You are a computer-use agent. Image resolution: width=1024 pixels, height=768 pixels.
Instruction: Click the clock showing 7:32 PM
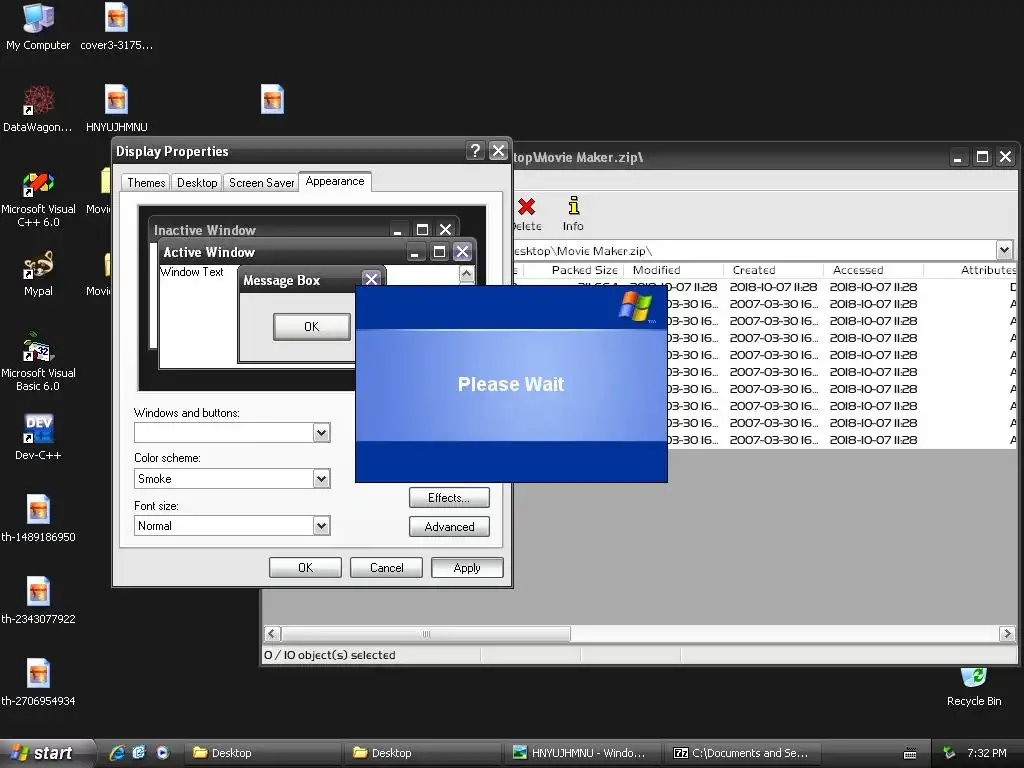click(986, 753)
